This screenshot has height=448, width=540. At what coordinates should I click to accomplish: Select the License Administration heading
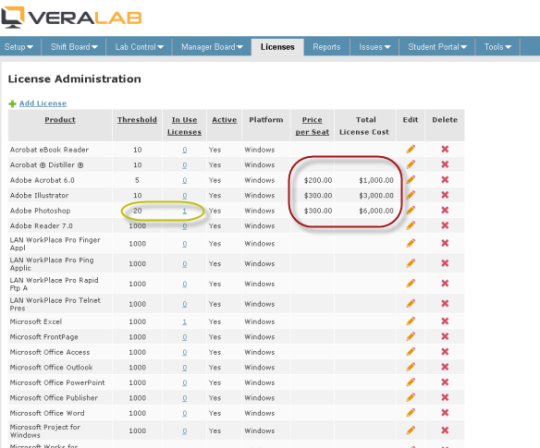tap(74, 79)
